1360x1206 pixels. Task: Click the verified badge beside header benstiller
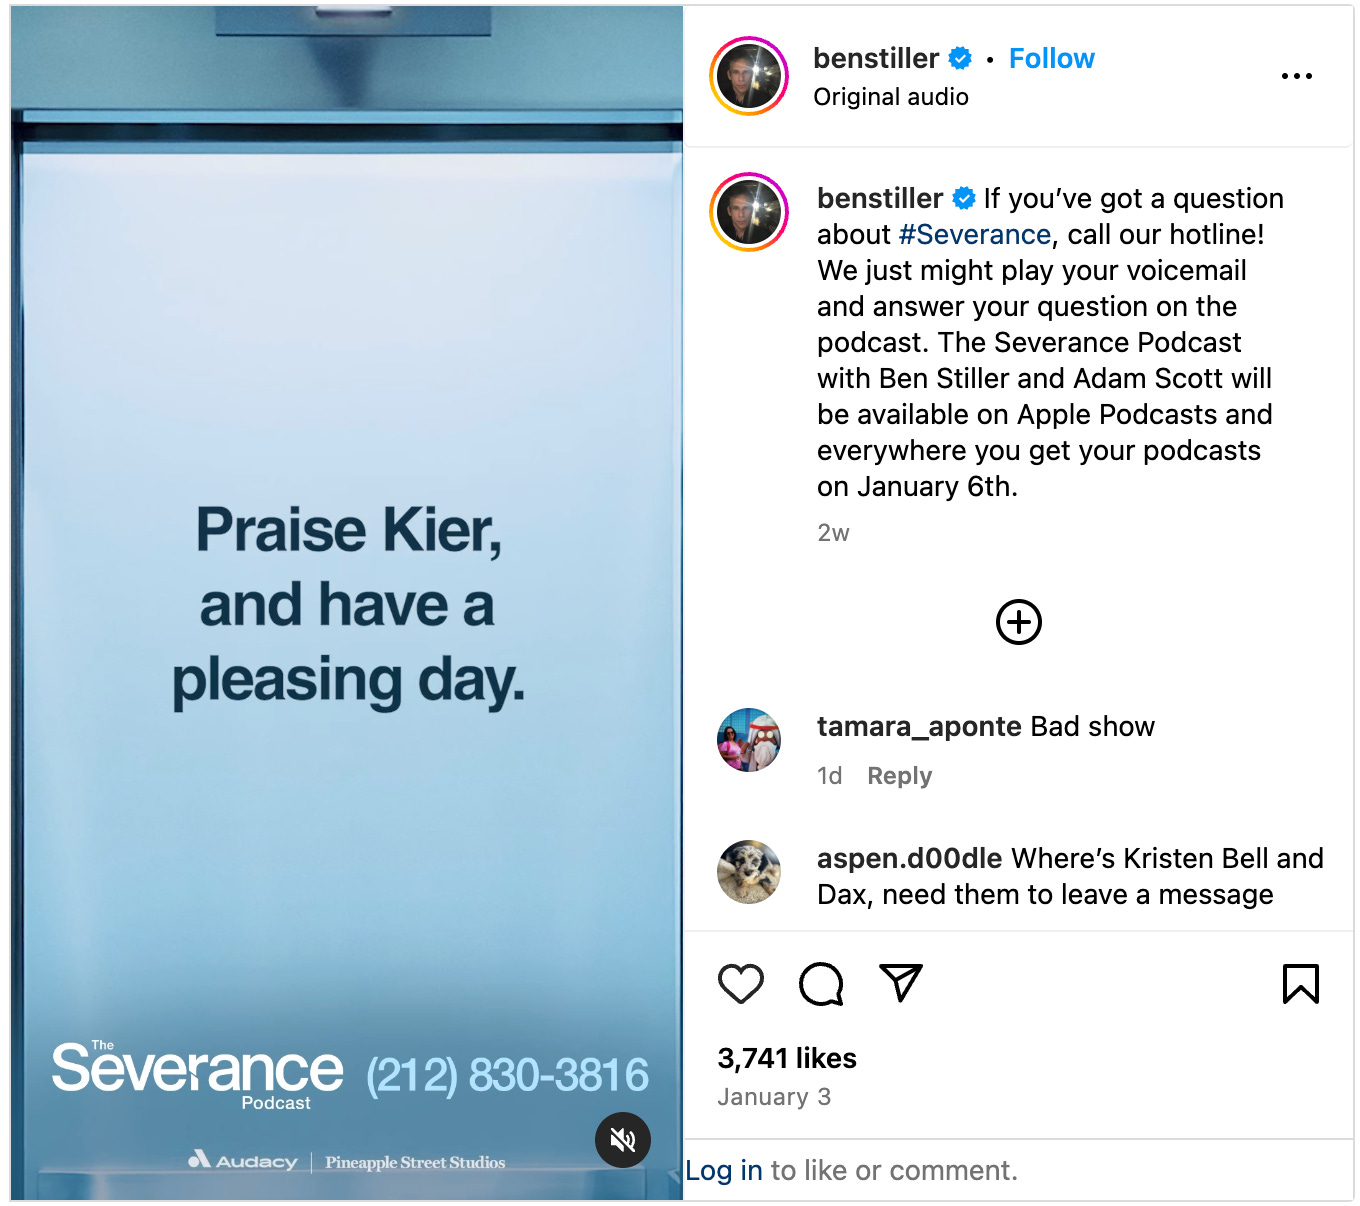click(960, 59)
